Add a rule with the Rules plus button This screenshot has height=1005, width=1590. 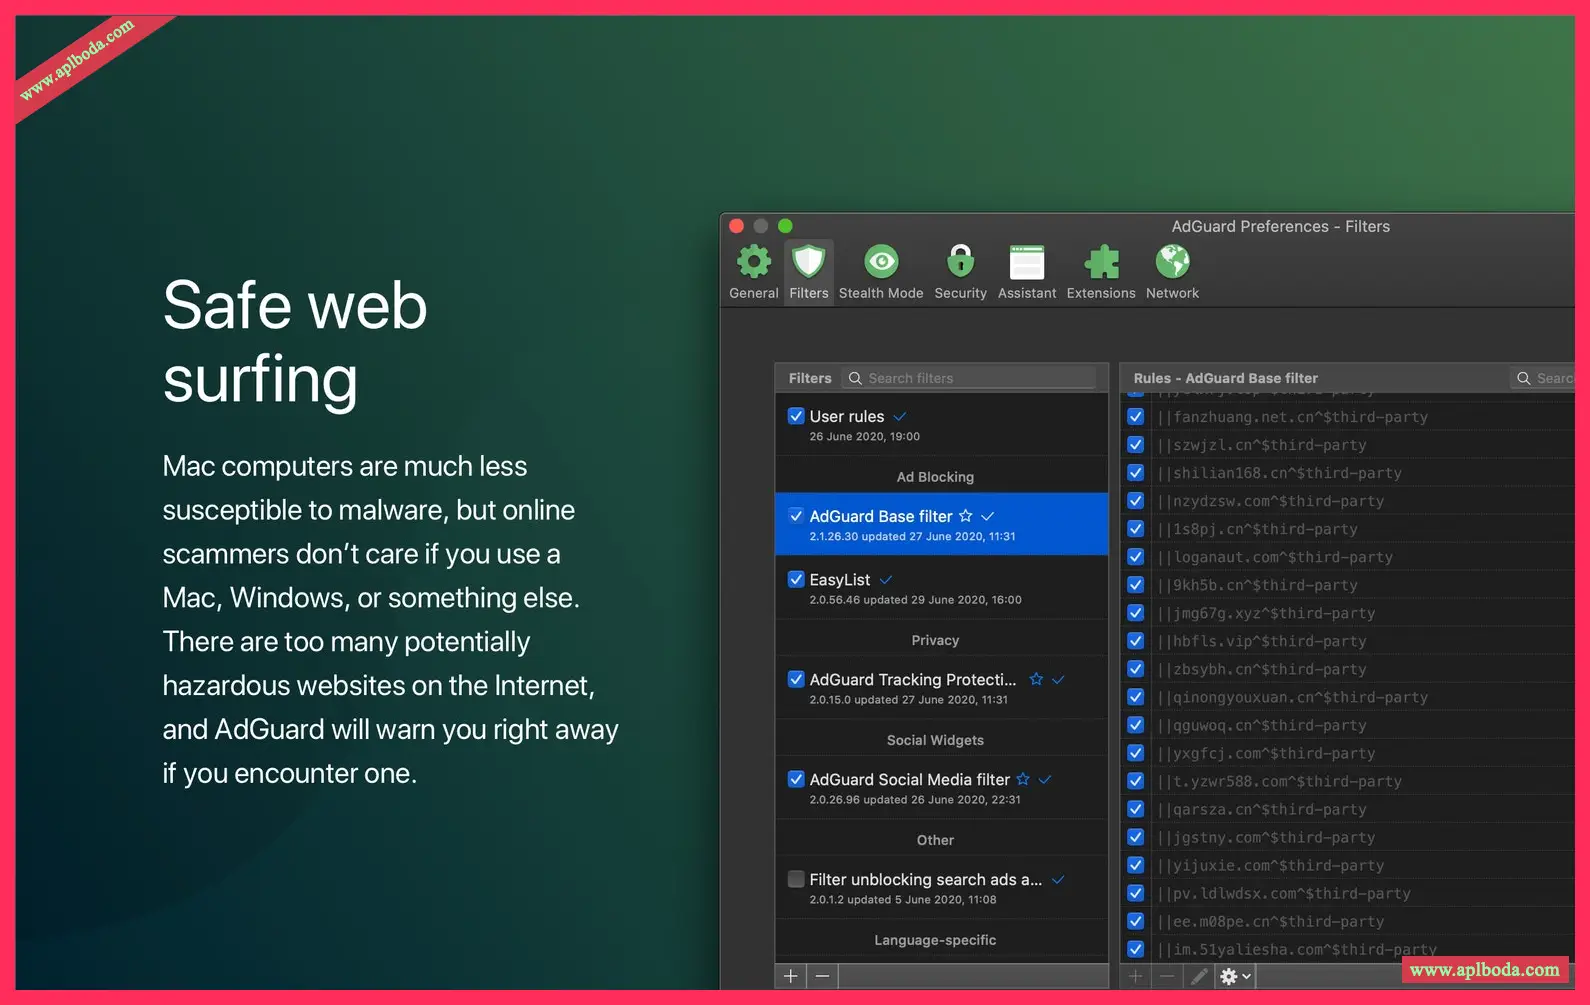click(1136, 976)
